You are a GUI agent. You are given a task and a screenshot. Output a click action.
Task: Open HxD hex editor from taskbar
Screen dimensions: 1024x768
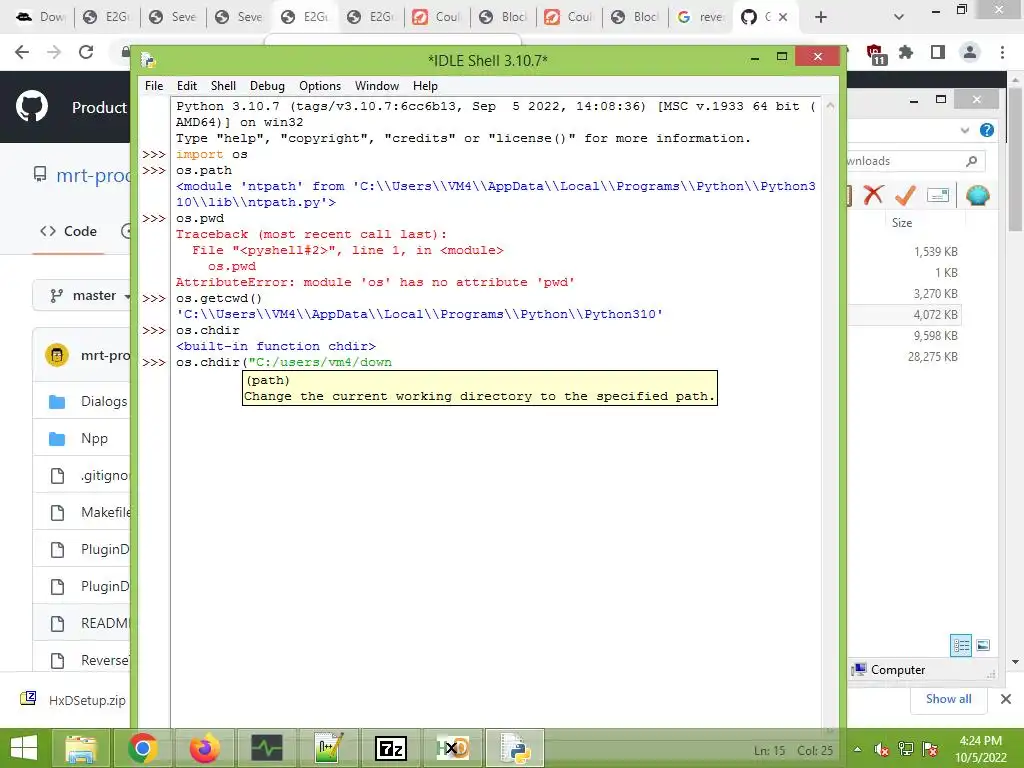(453, 748)
